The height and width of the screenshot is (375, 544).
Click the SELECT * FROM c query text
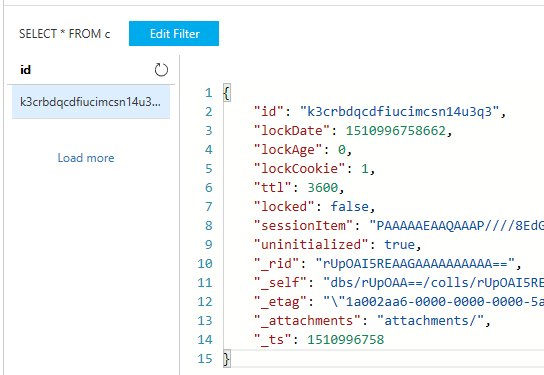[65, 34]
